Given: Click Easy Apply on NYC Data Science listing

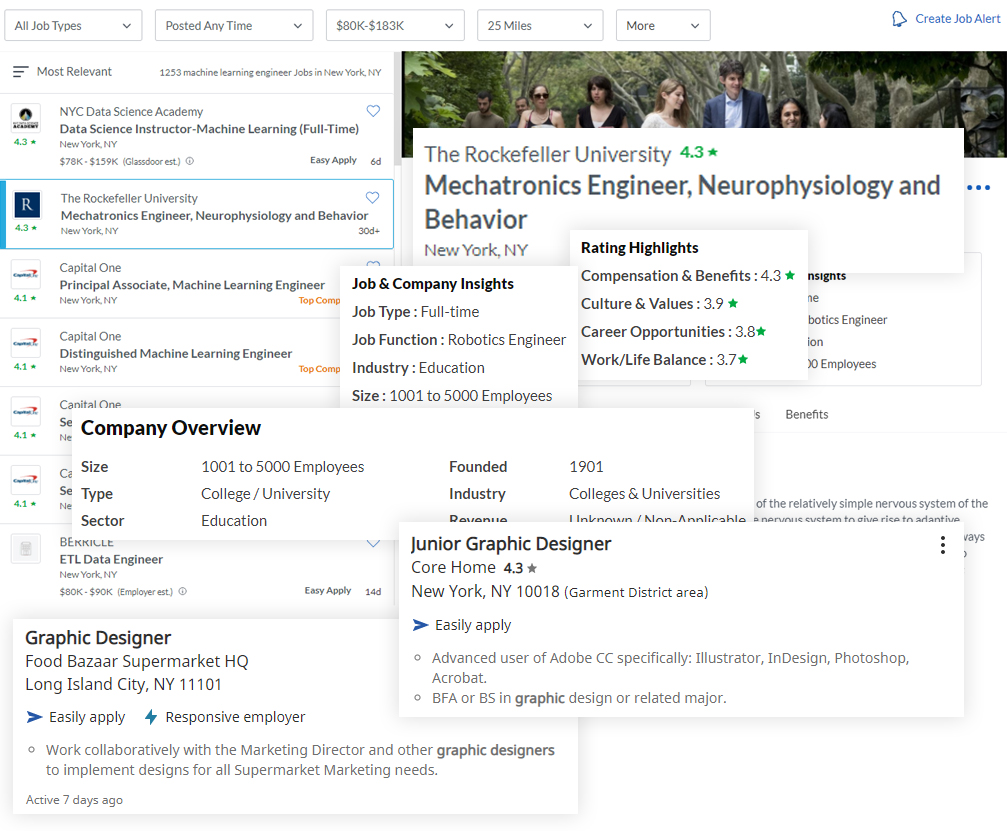Looking at the screenshot, I should pyautogui.click(x=333, y=160).
